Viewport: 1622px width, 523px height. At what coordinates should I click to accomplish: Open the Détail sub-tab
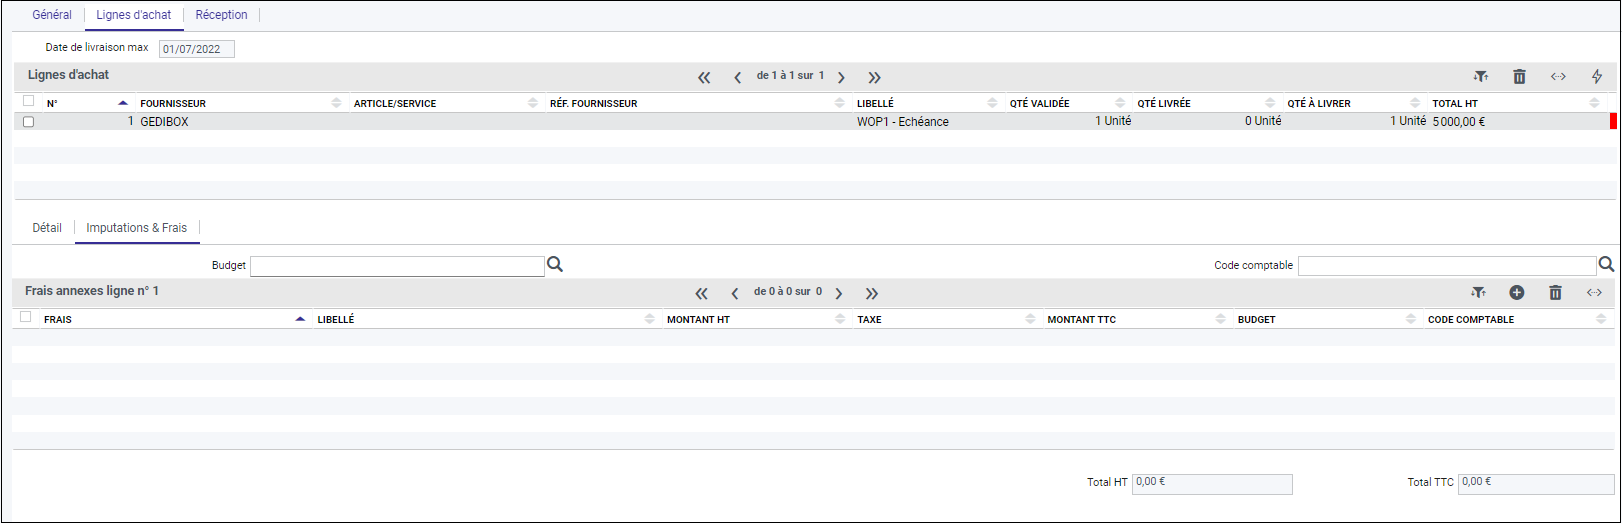click(47, 228)
